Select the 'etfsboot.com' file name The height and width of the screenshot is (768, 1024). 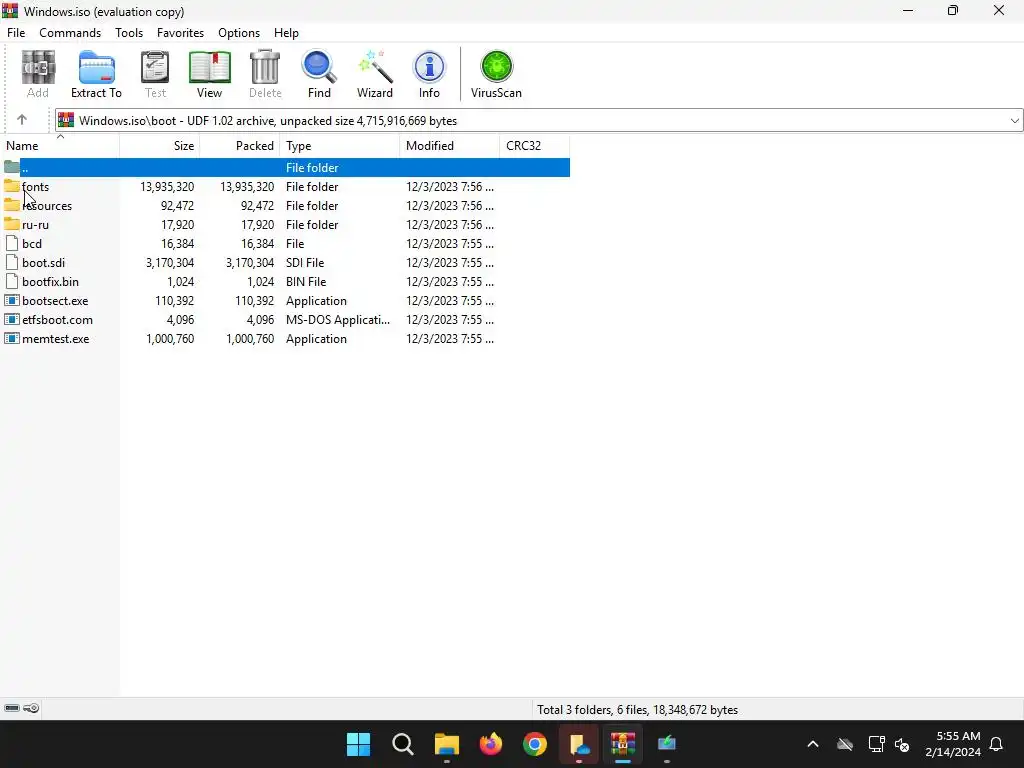coord(57,319)
